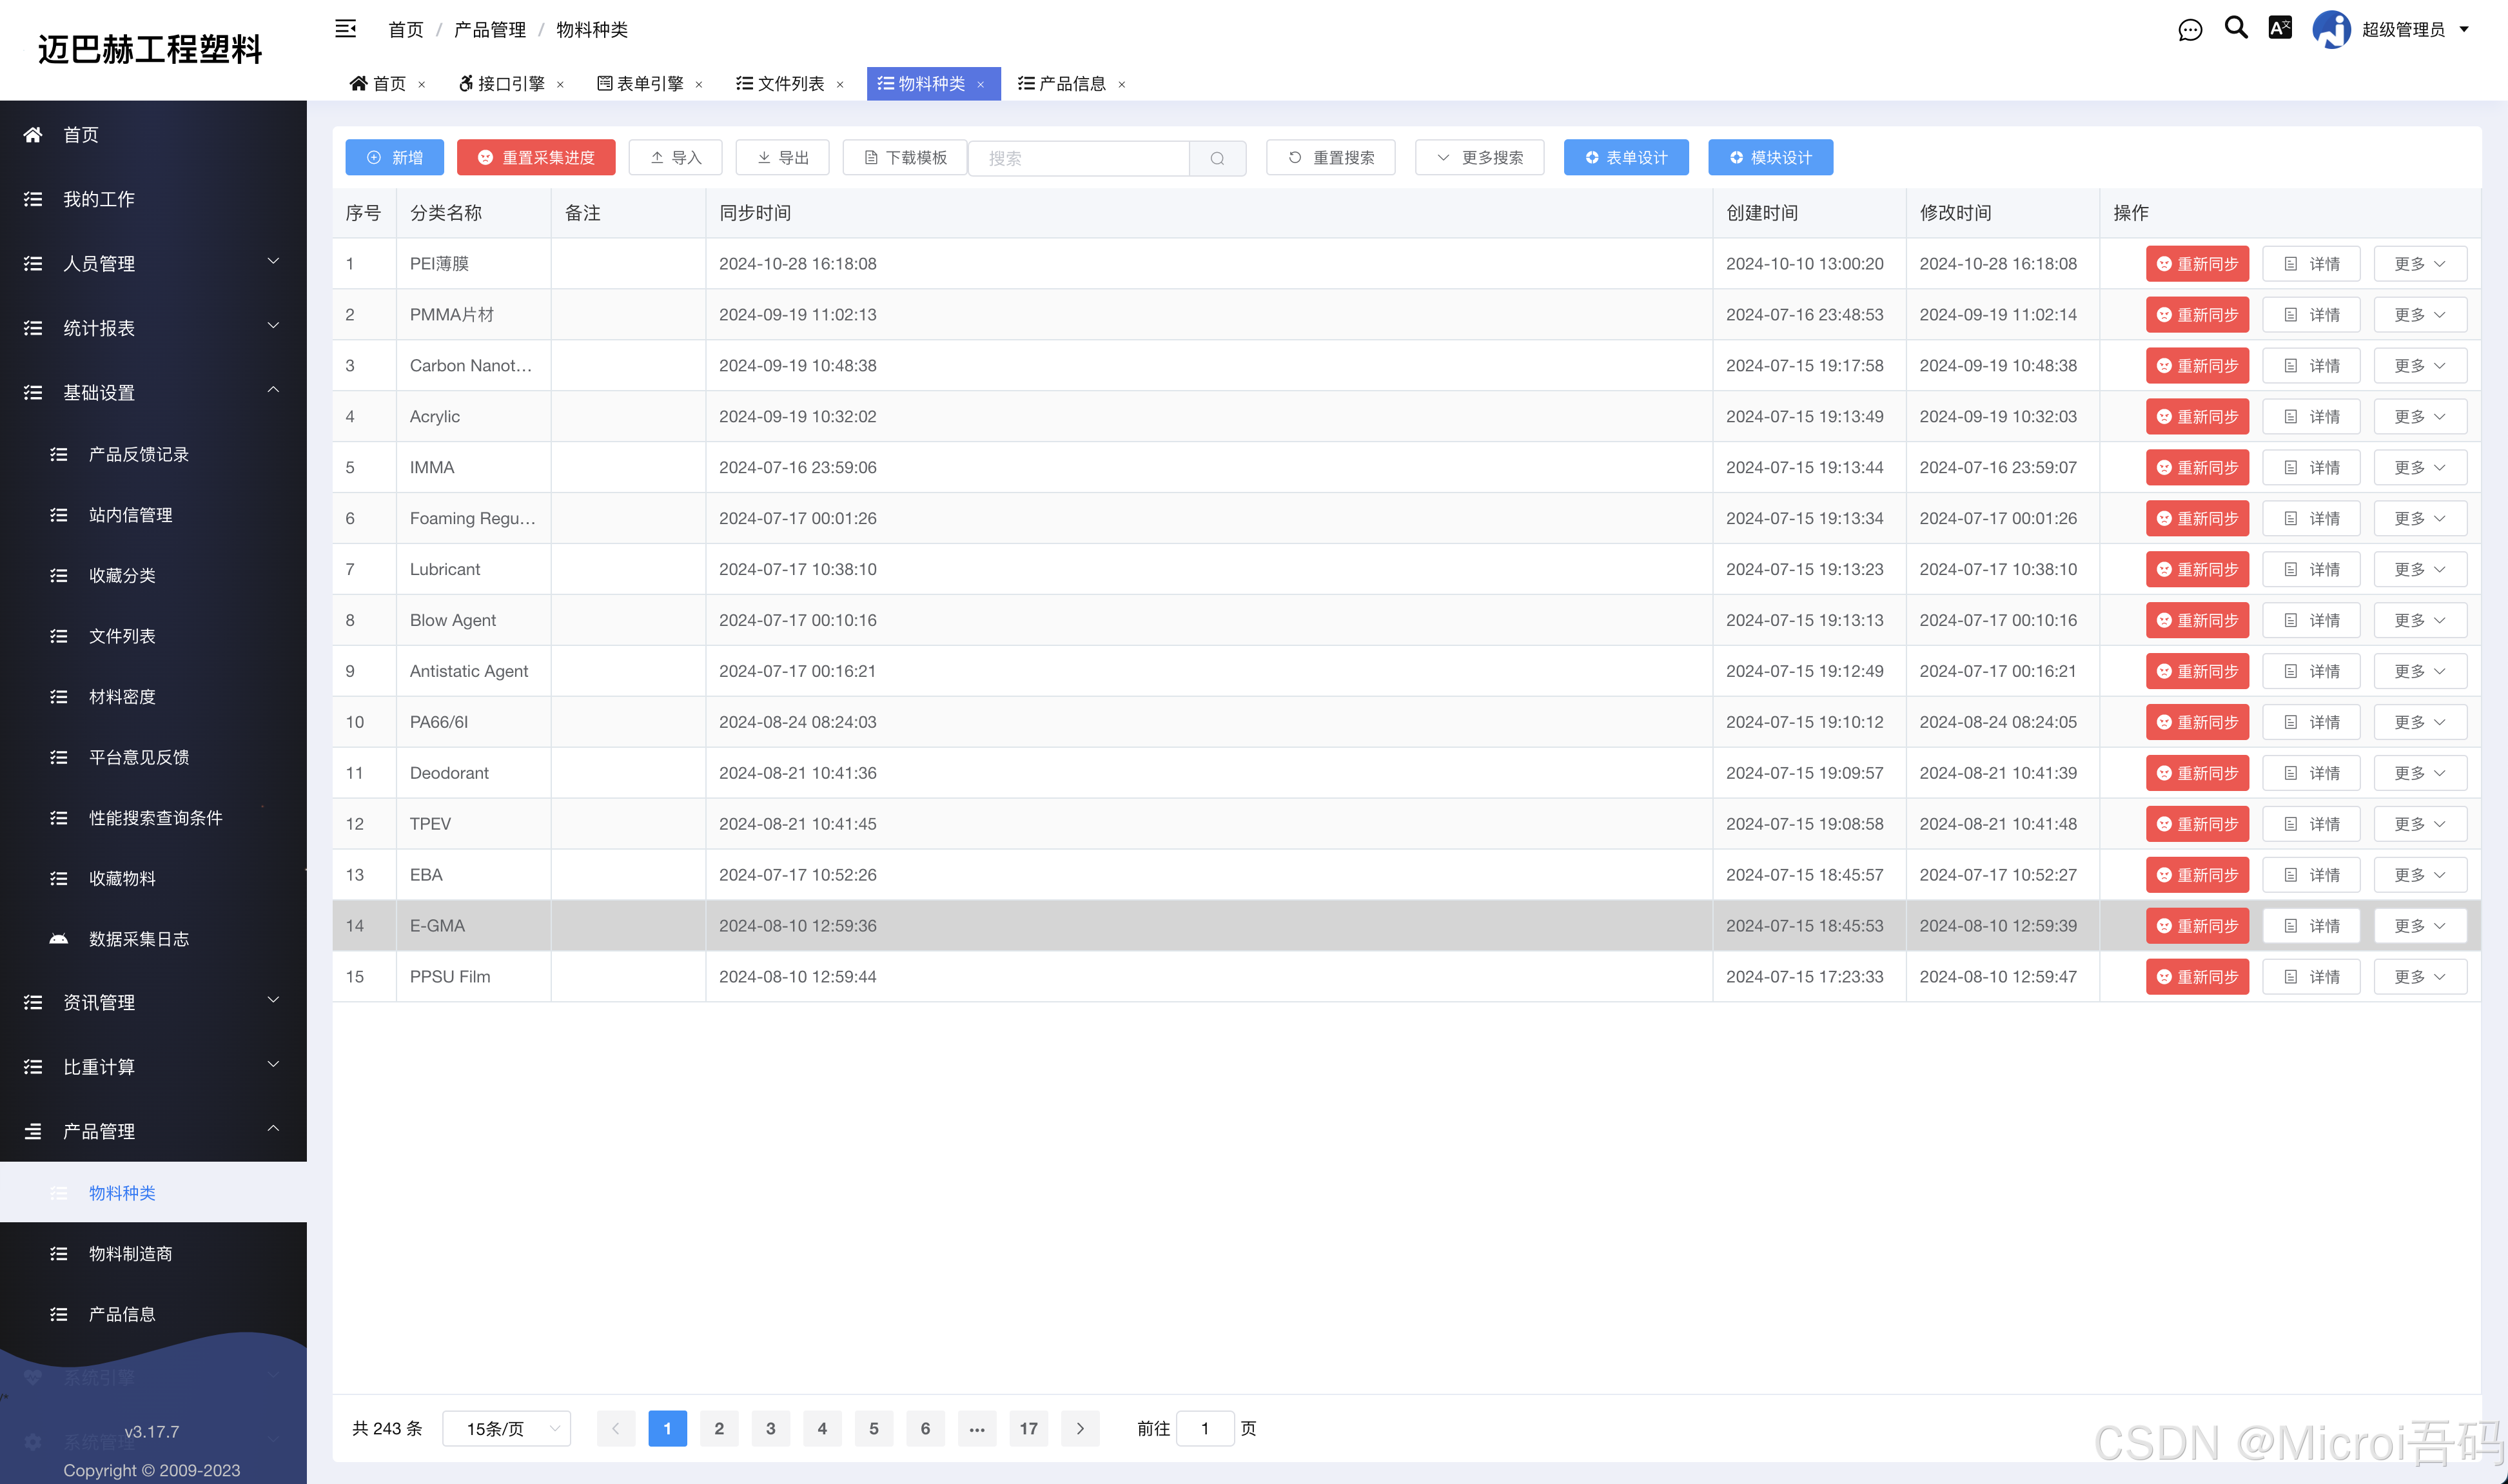Collapse the 基础设置 sidebar group

(153, 393)
